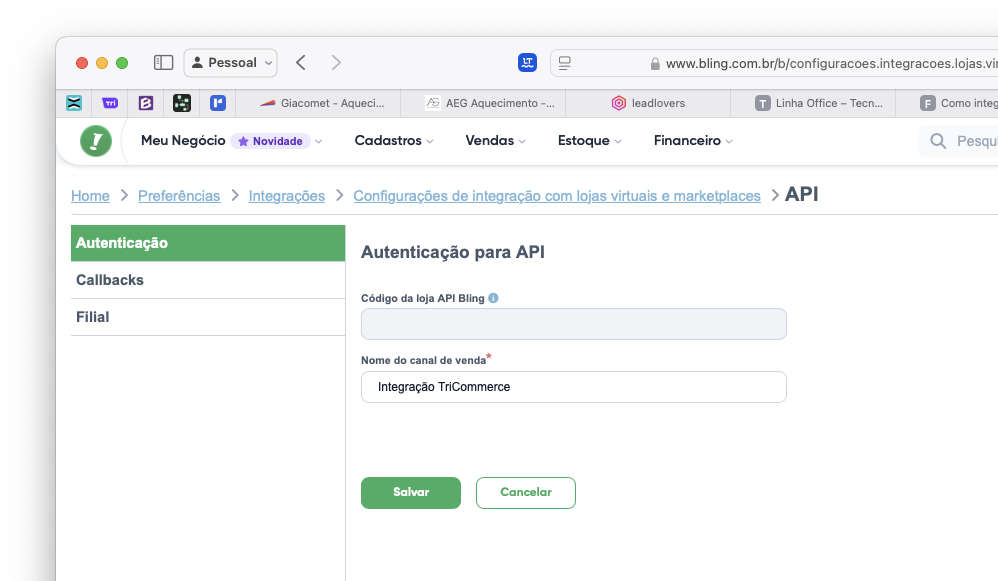The image size is (998, 581).
Task: Expand the chevron beside Novidade
Action: click(319, 141)
